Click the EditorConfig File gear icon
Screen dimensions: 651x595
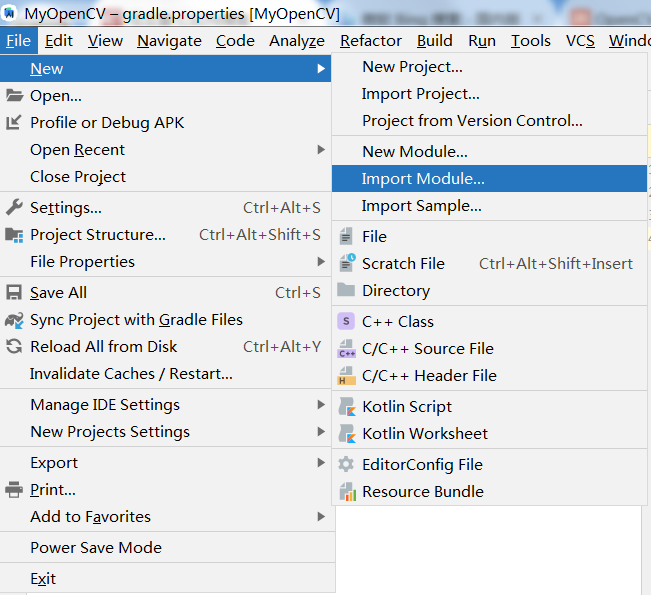[x=346, y=465]
